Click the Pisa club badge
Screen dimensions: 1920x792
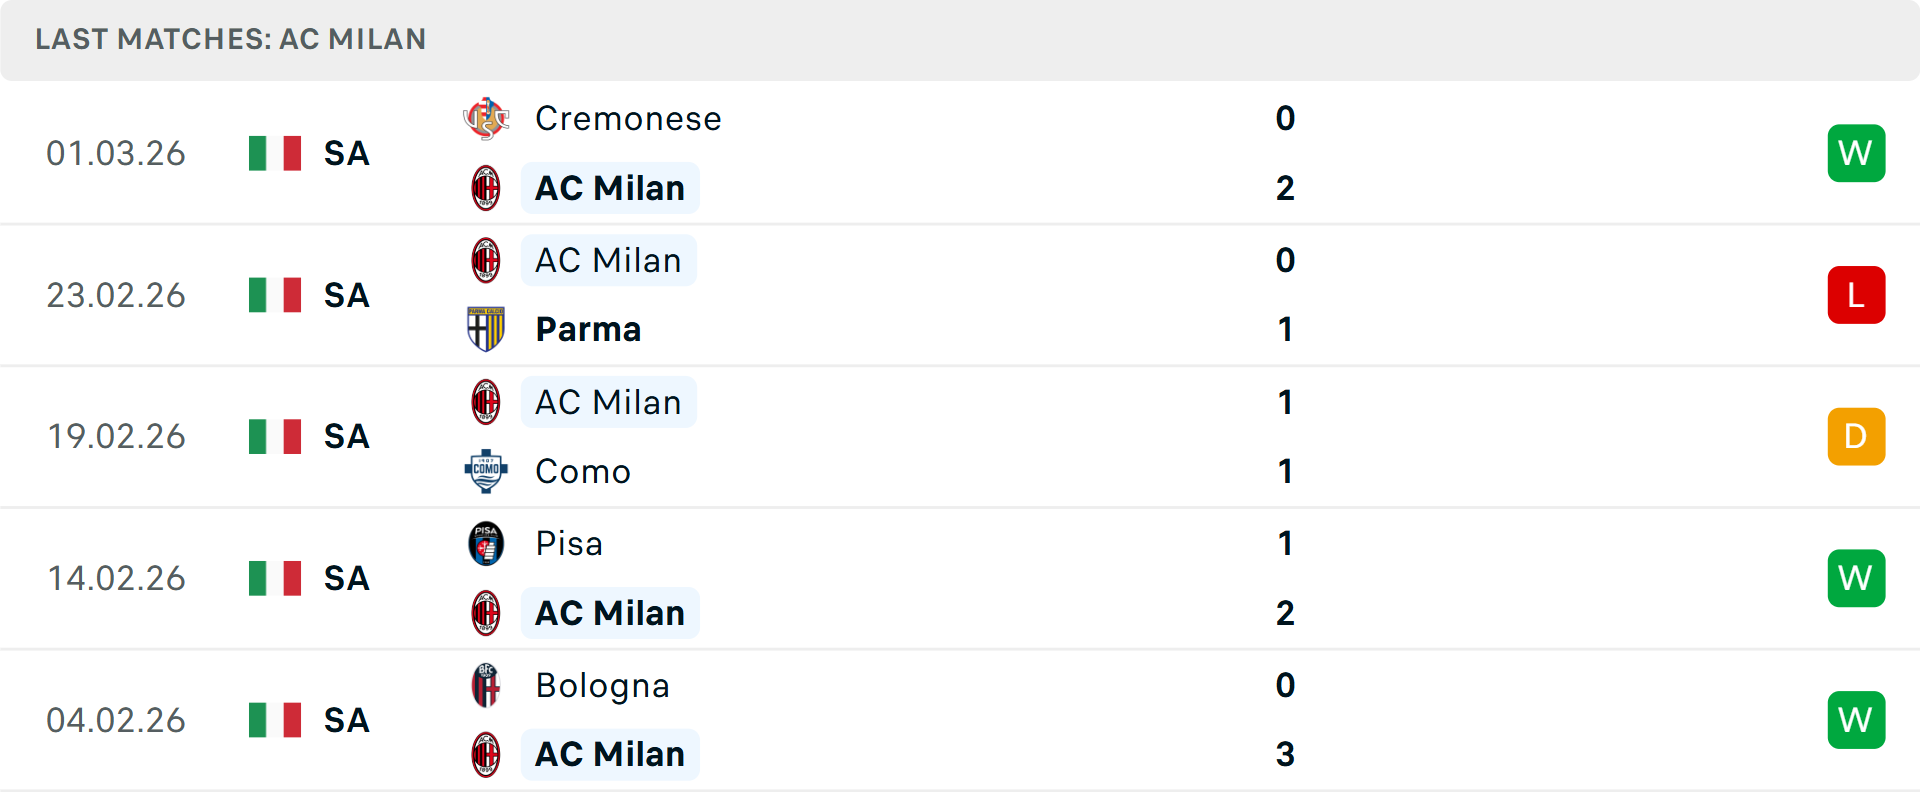487,542
